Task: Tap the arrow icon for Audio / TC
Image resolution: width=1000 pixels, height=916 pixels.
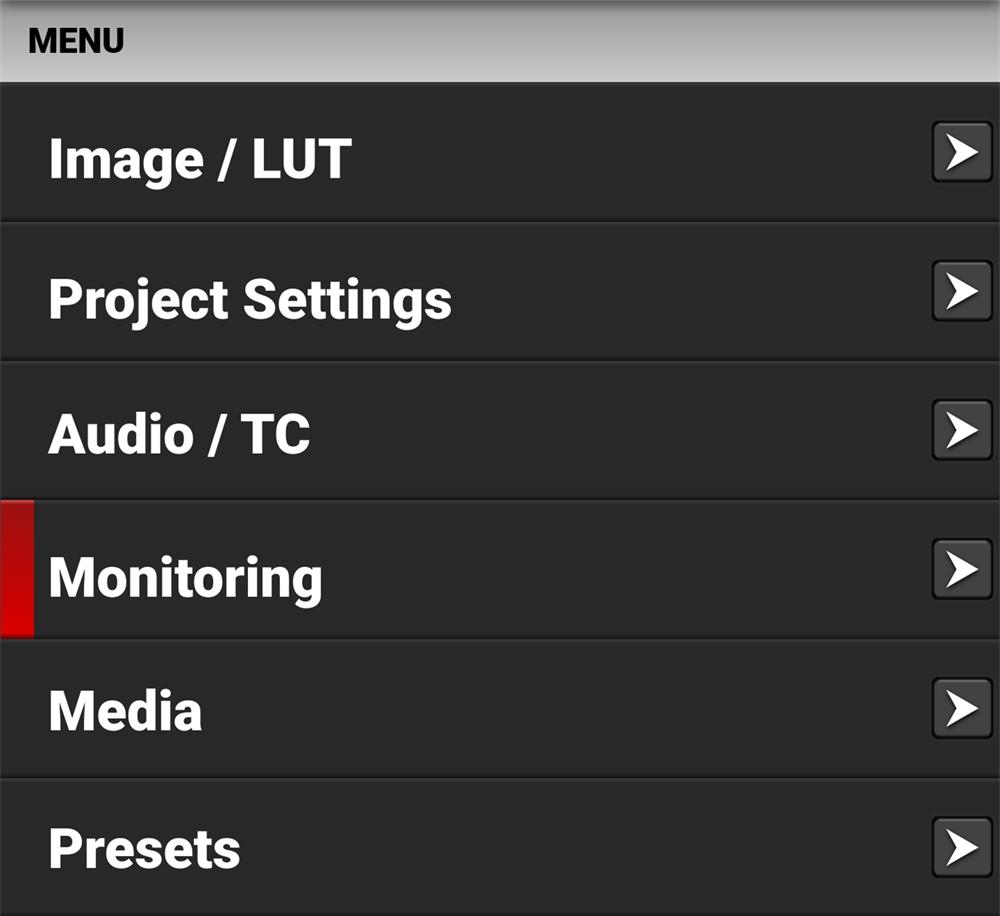Action: coord(961,430)
